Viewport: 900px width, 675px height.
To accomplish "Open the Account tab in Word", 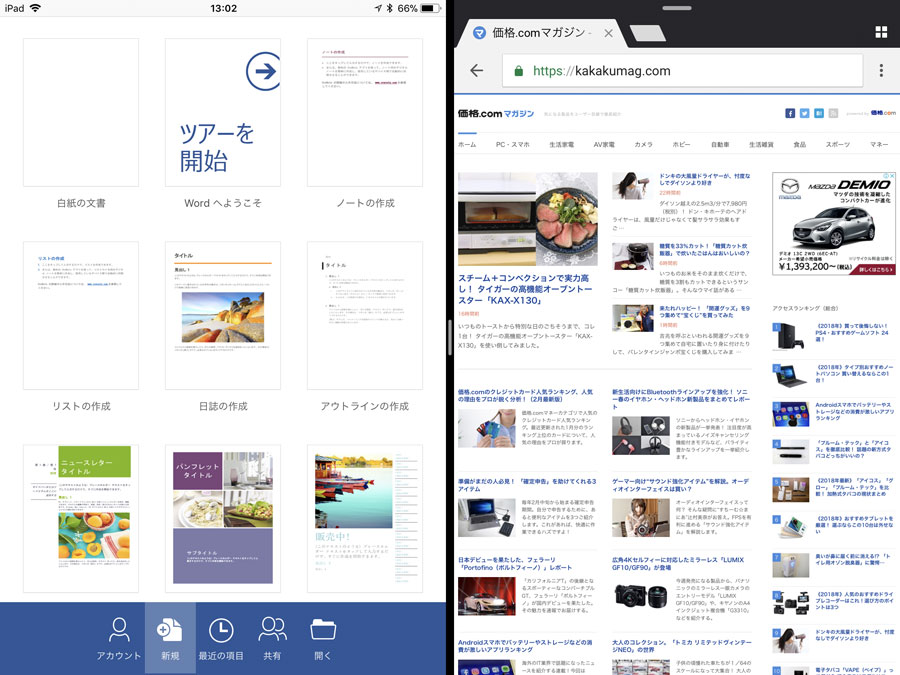I will (119, 638).
